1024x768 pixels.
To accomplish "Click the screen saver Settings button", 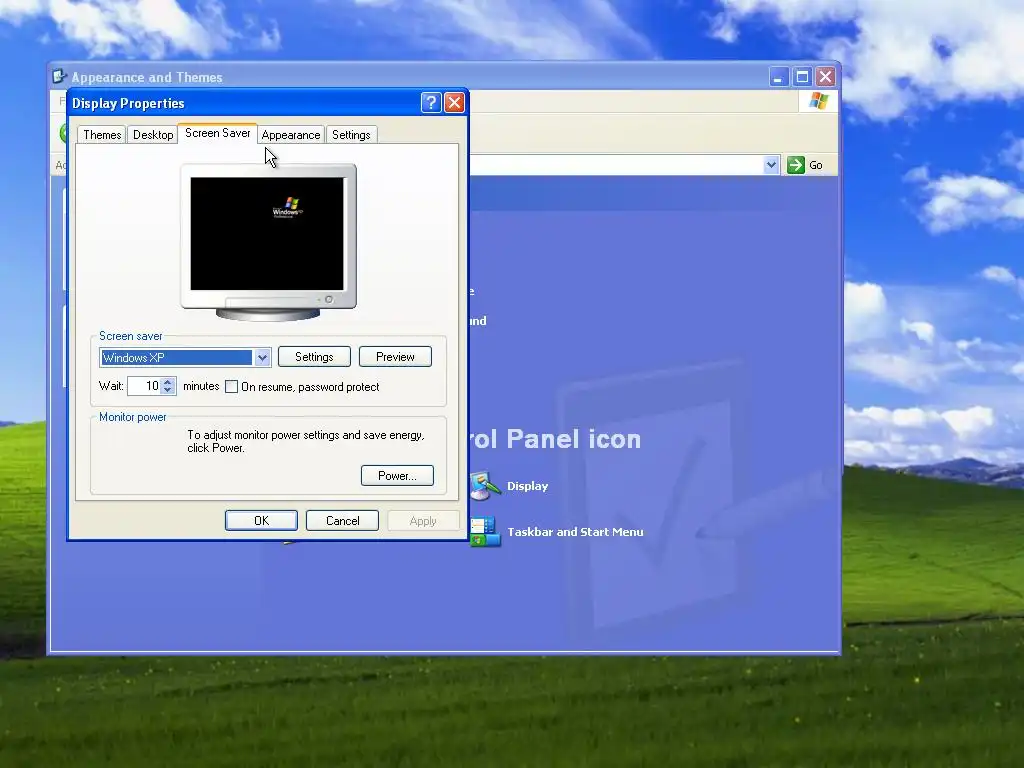I will click(x=314, y=357).
